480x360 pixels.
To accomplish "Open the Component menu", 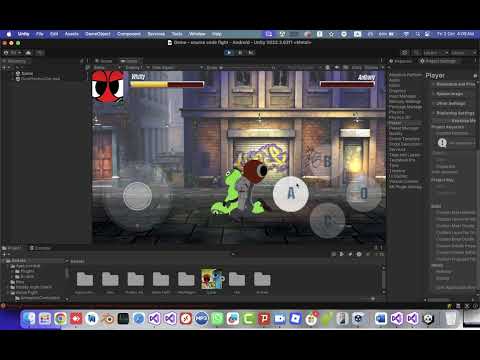I will (x=129, y=34).
